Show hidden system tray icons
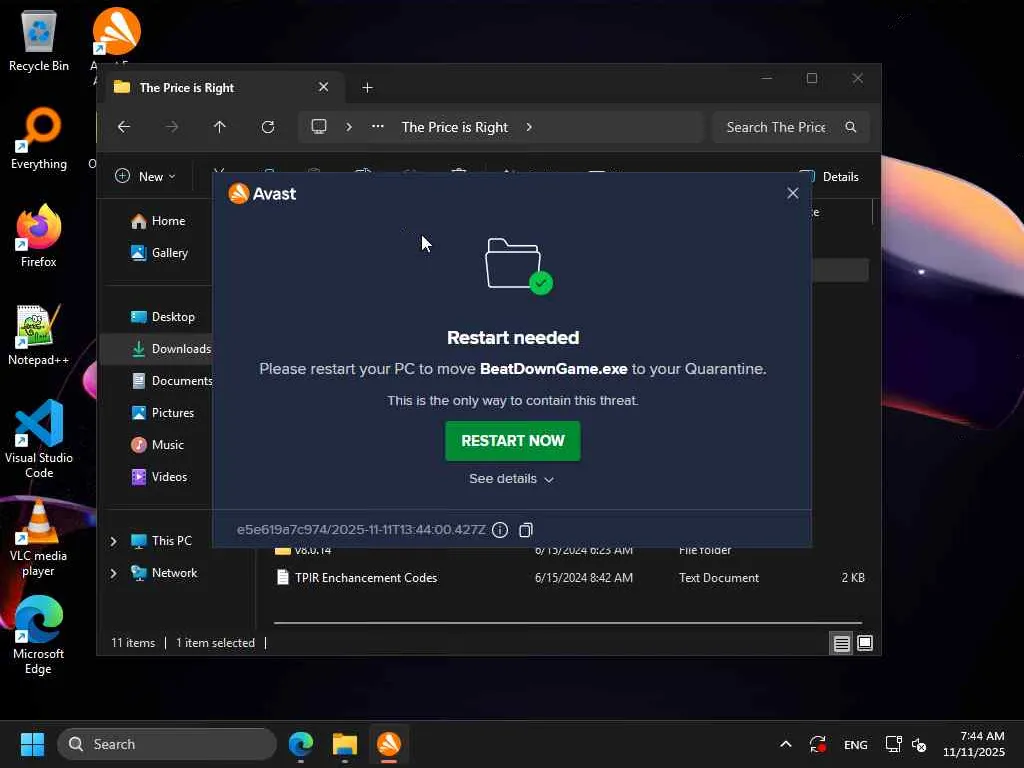 (786, 744)
